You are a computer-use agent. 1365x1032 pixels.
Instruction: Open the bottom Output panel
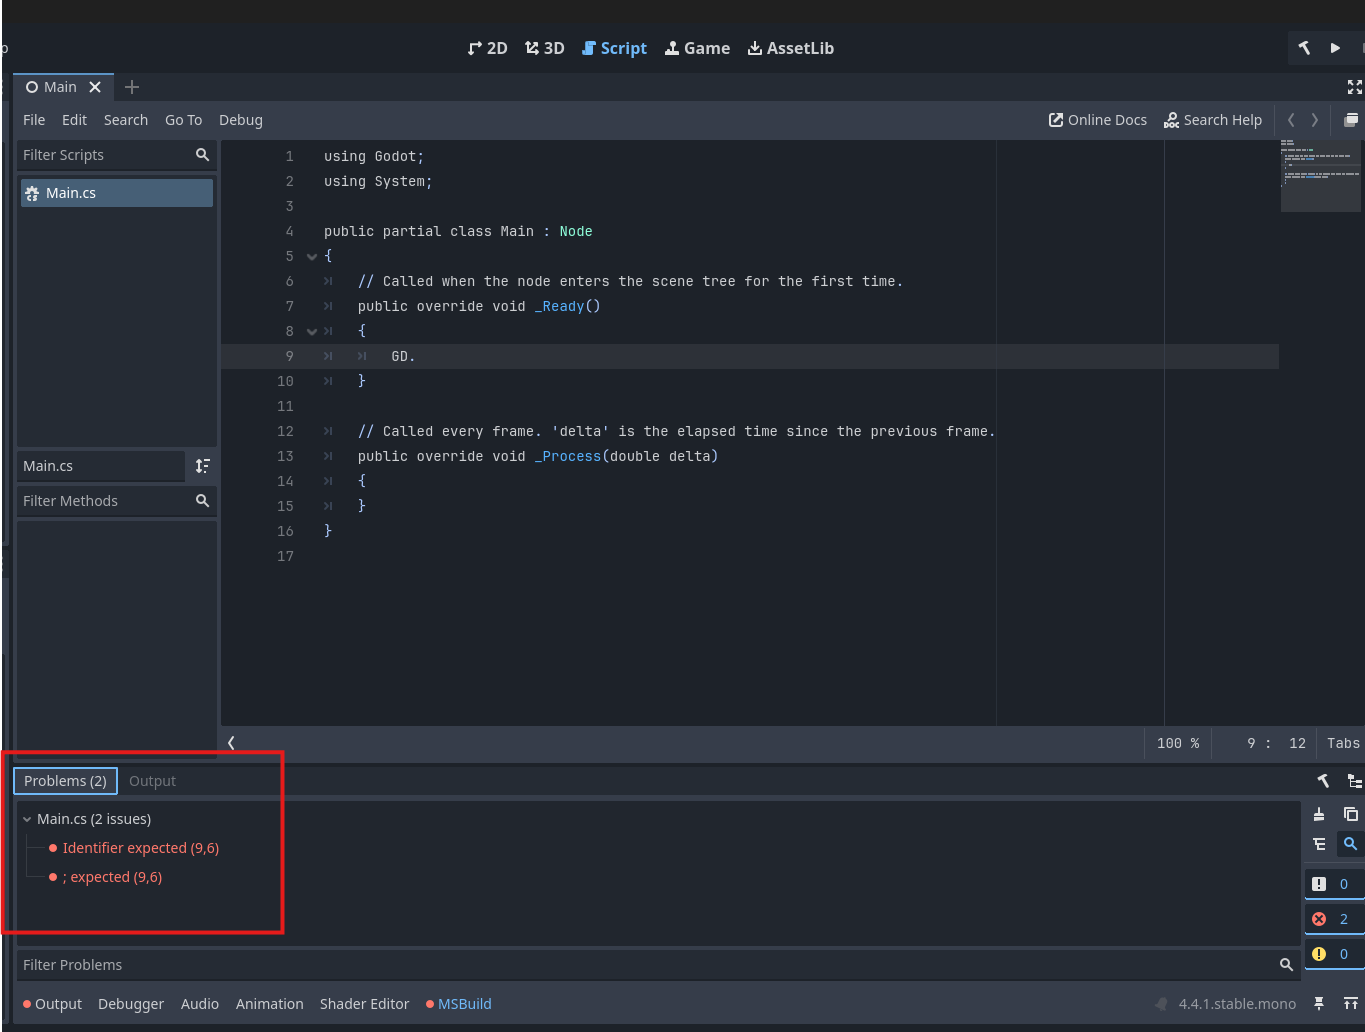[x=53, y=1004]
